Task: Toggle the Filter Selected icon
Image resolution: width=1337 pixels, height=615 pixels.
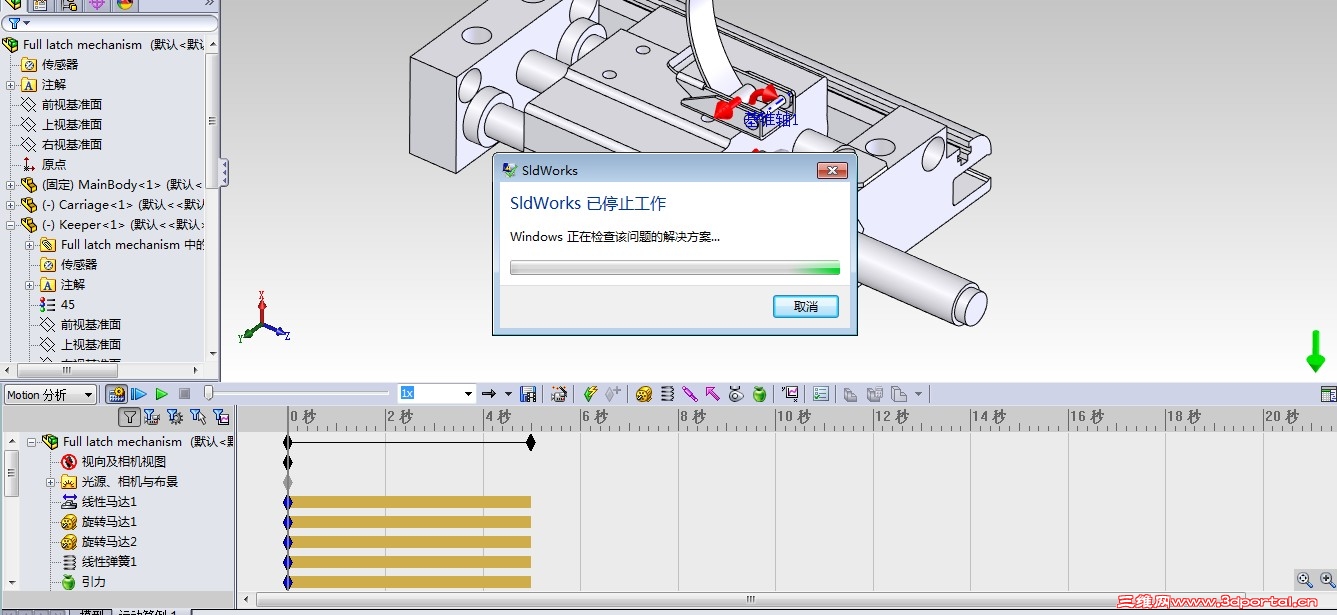Action: [198, 417]
